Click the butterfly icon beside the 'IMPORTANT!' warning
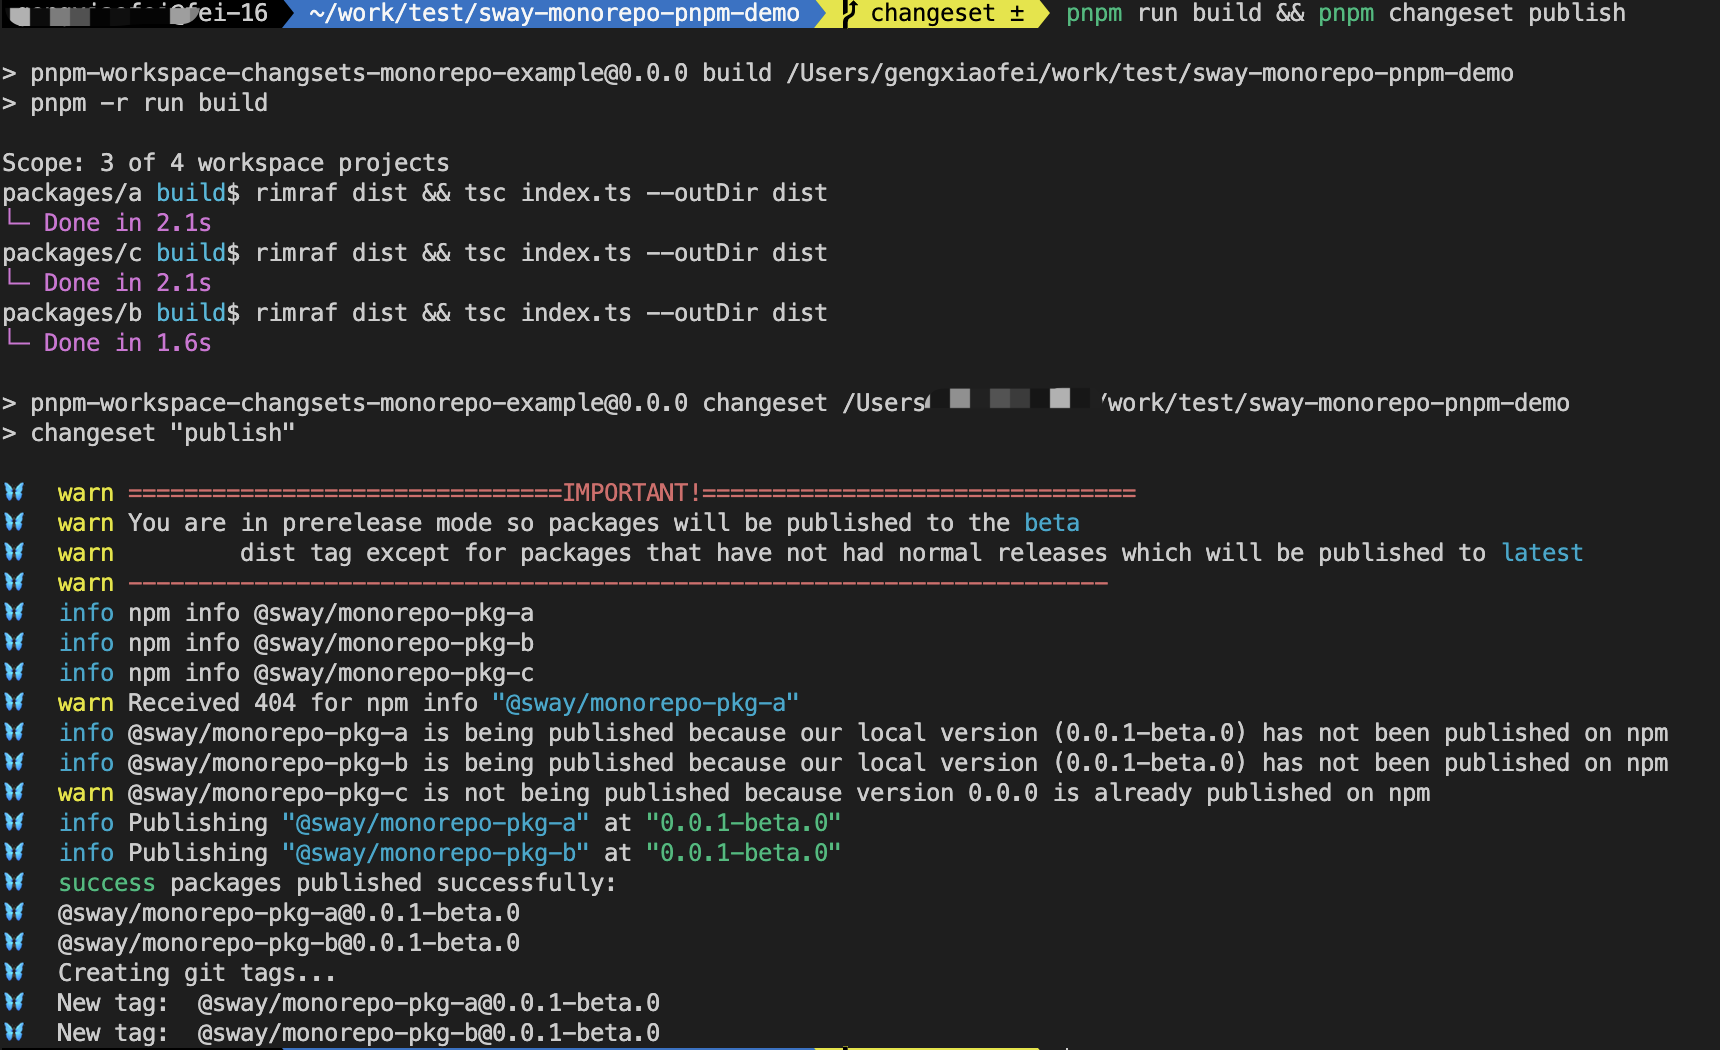Viewport: 1720px width, 1050px height. click(x=14, y=492)
